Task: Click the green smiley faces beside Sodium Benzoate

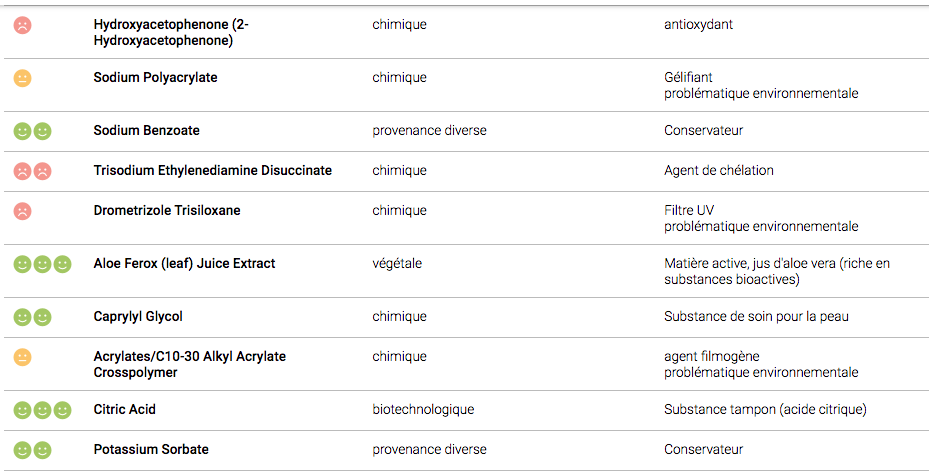Action: click(x=32, y=131)
